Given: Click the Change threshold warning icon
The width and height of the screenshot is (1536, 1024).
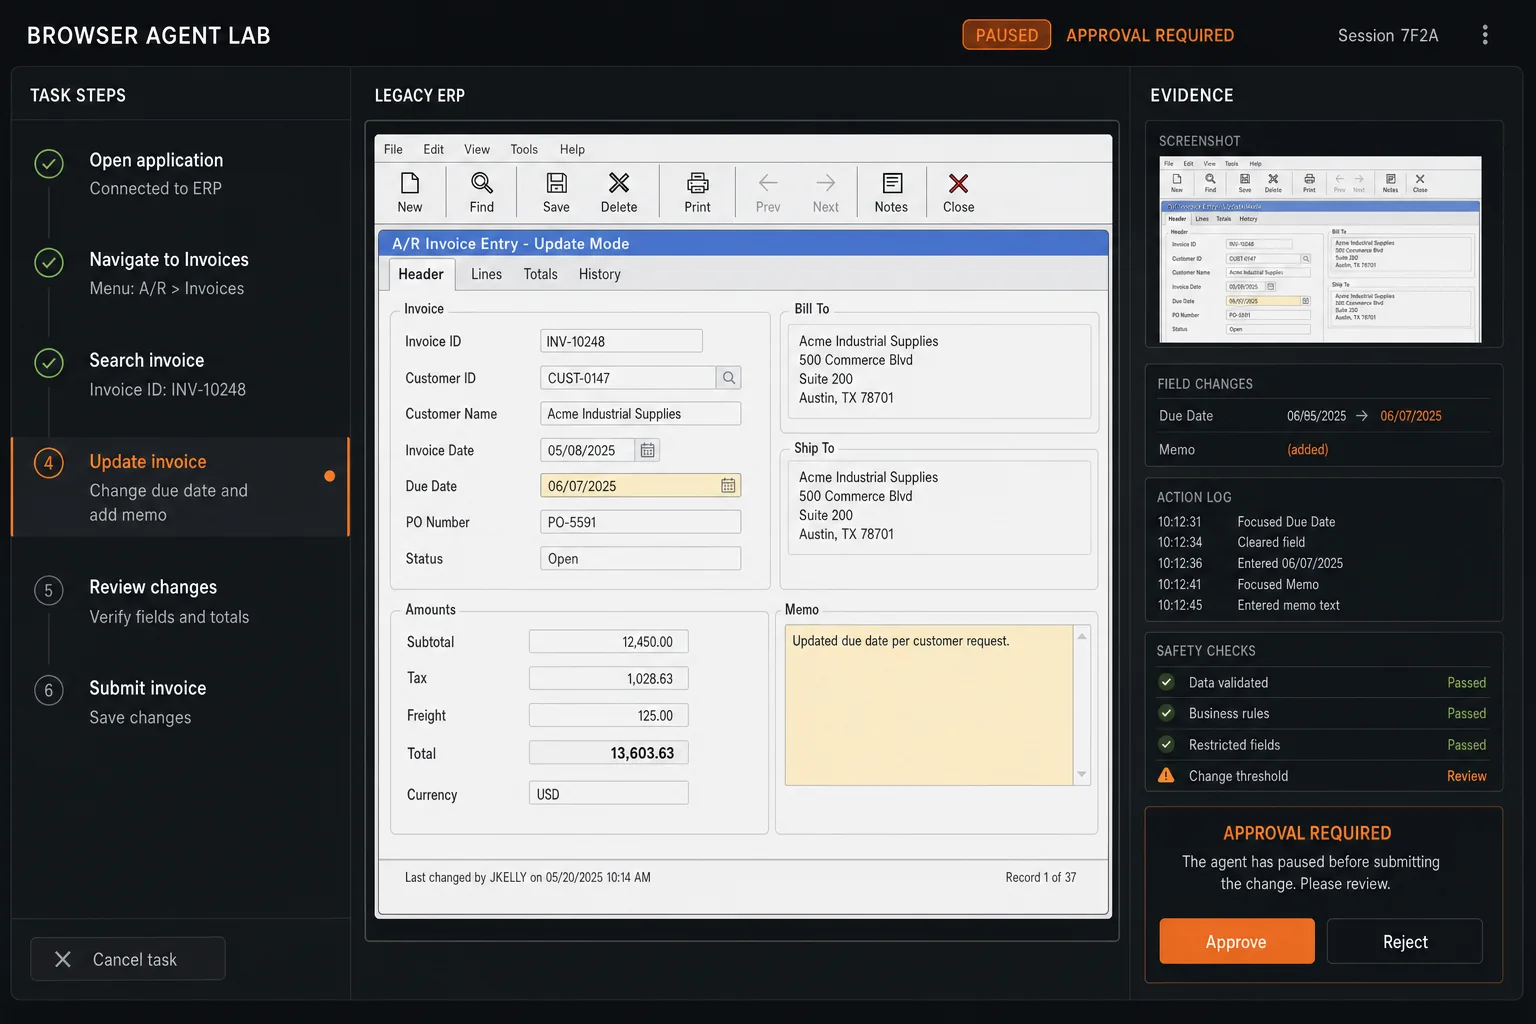Looking at the screenshot, I should click(1166, 775).
